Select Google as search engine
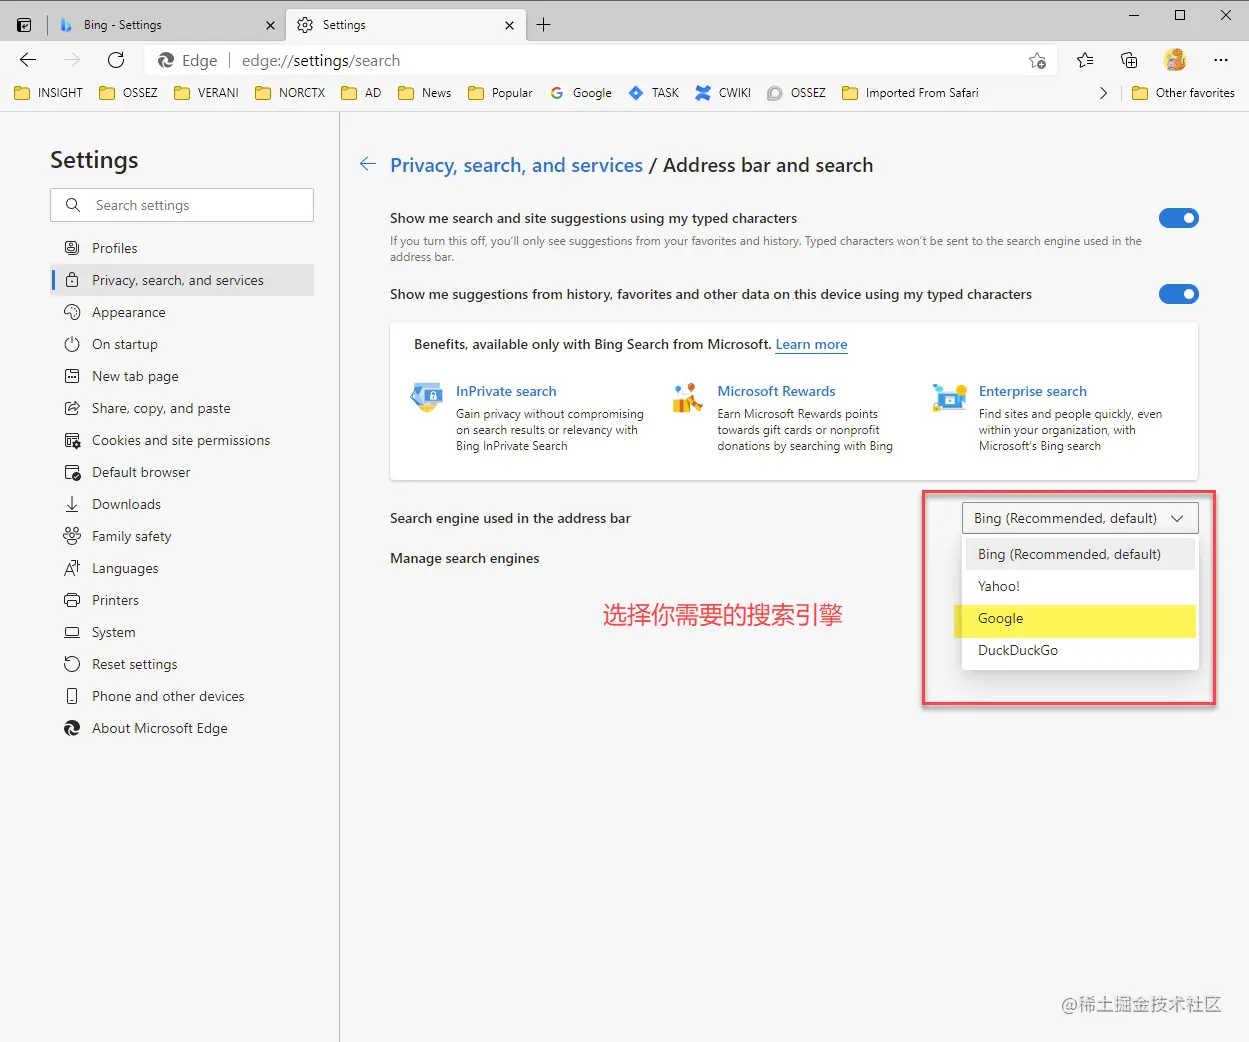Image resolution: width=1249 pixels, height=1042 pixels. pos(1080,618)
